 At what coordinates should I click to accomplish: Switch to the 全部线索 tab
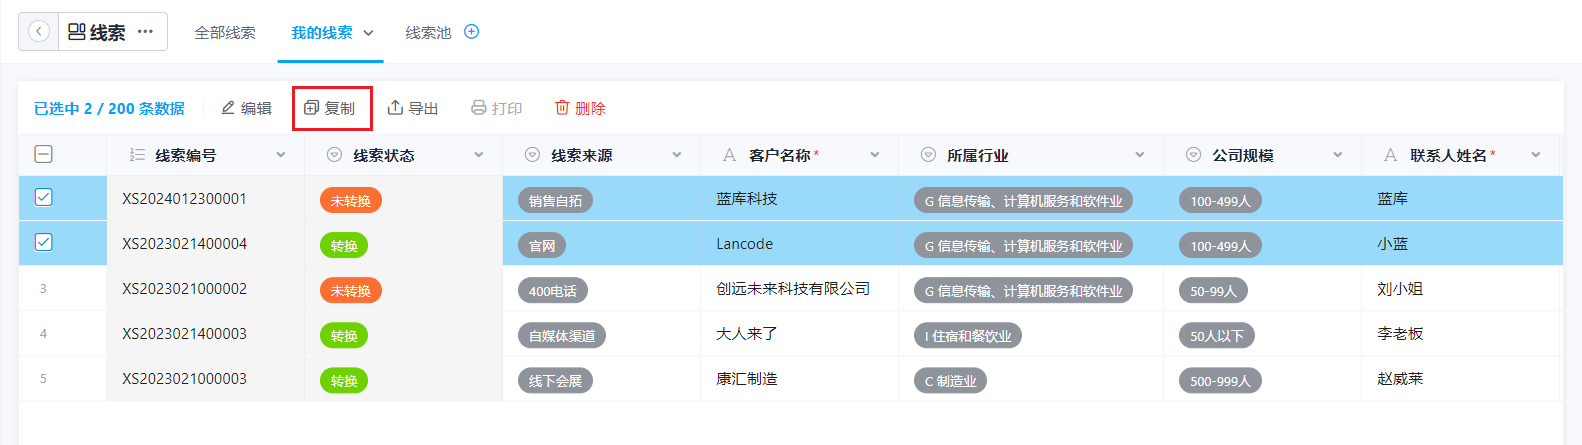[225, 33]
